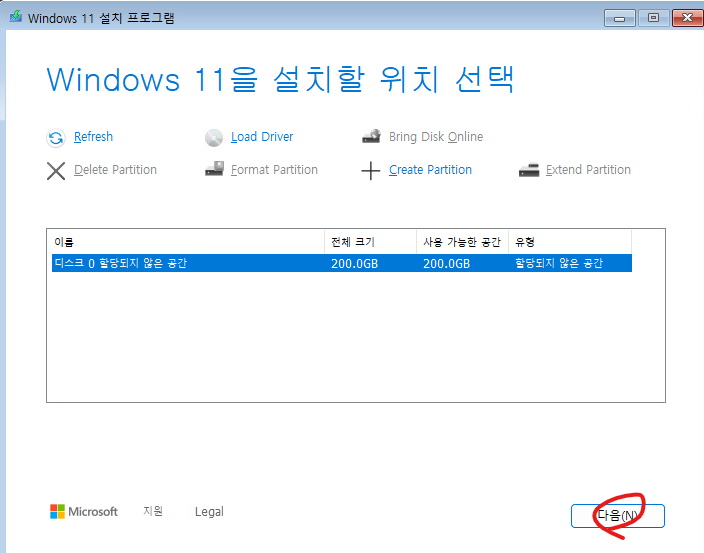The height and width of the screenshot is (553, 704).
Task: Click the Format Partition text
Action: coord(274,170)
